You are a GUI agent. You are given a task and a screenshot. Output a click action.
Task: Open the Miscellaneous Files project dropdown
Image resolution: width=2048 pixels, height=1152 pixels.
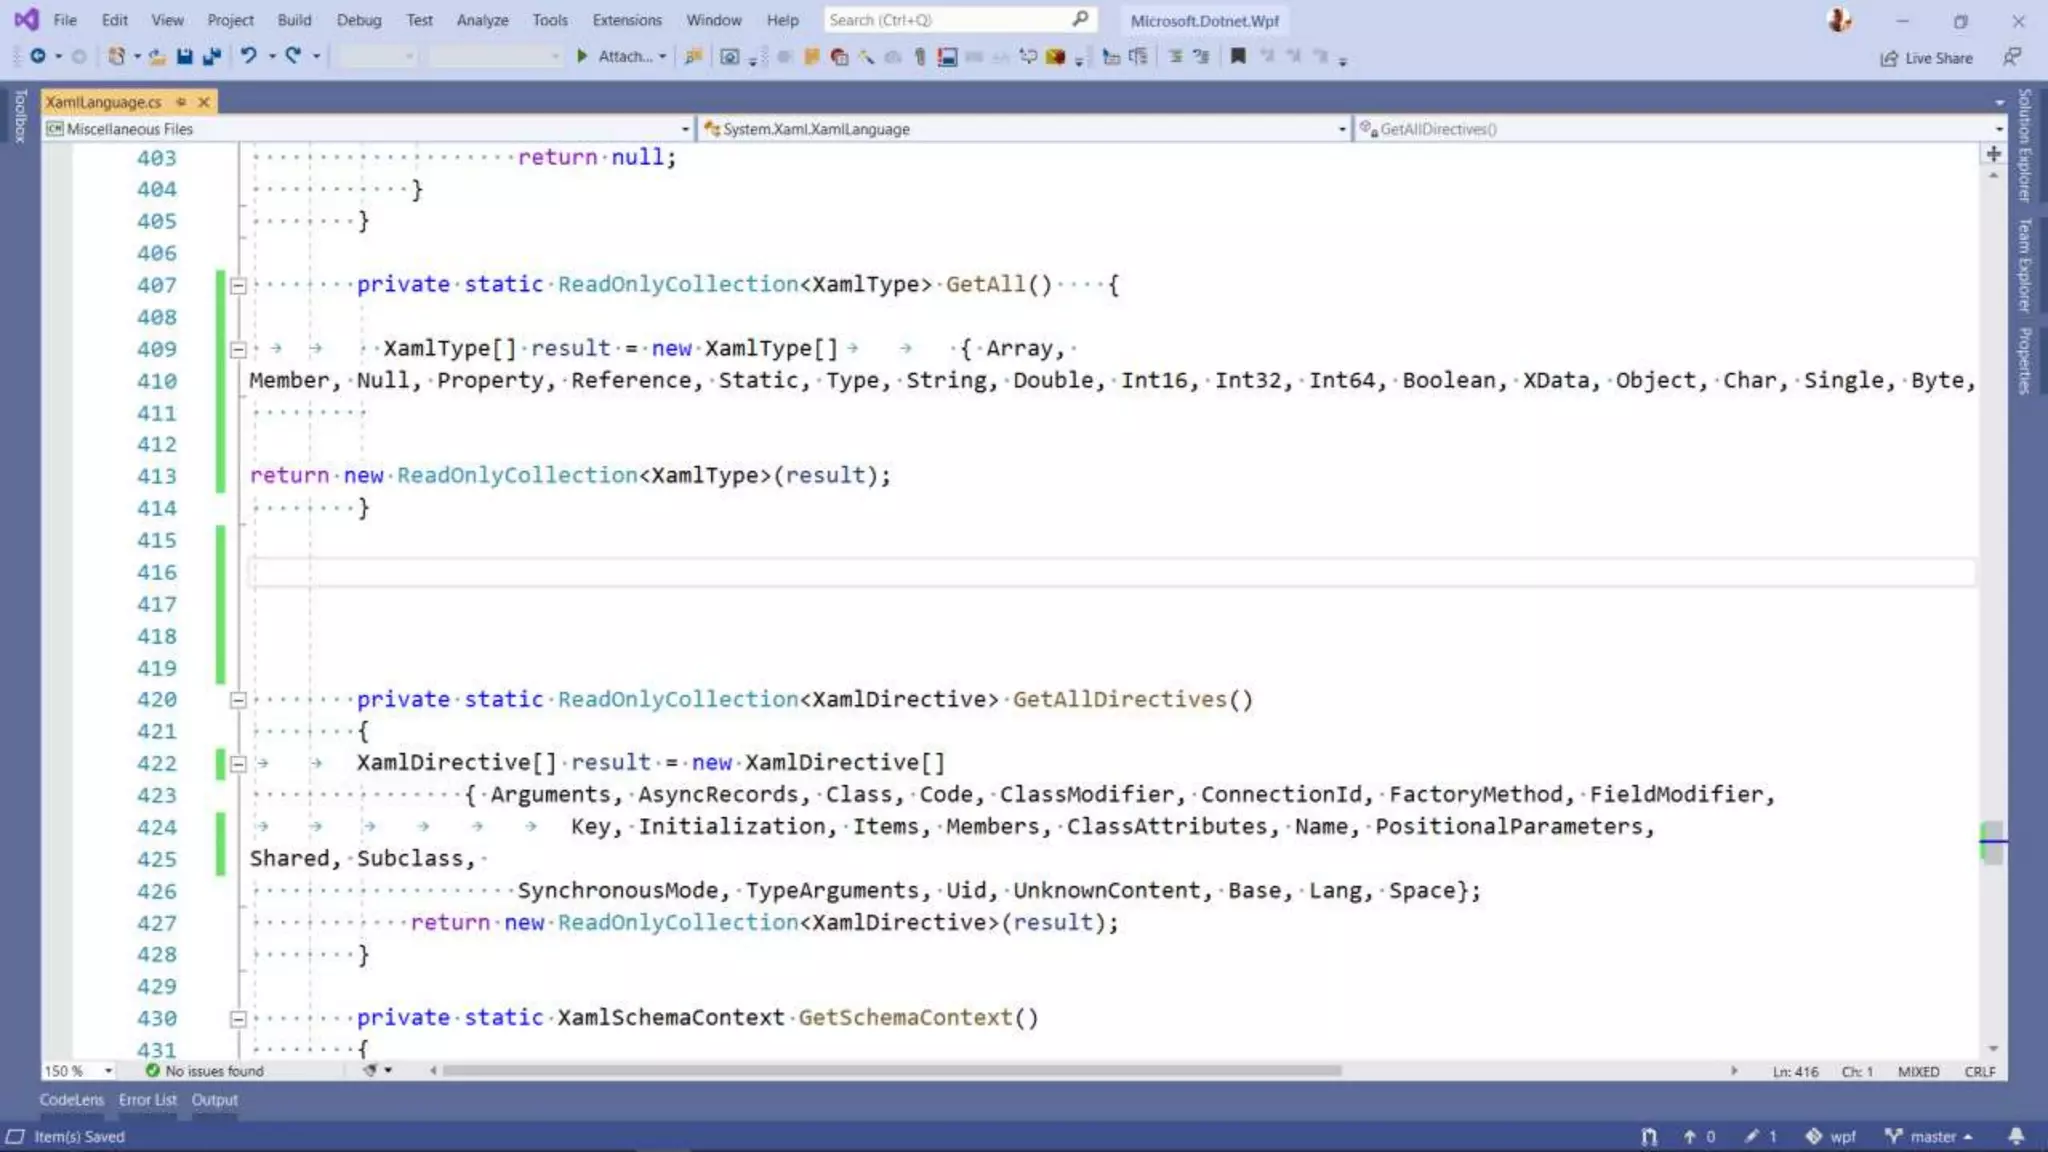(685, 129)
